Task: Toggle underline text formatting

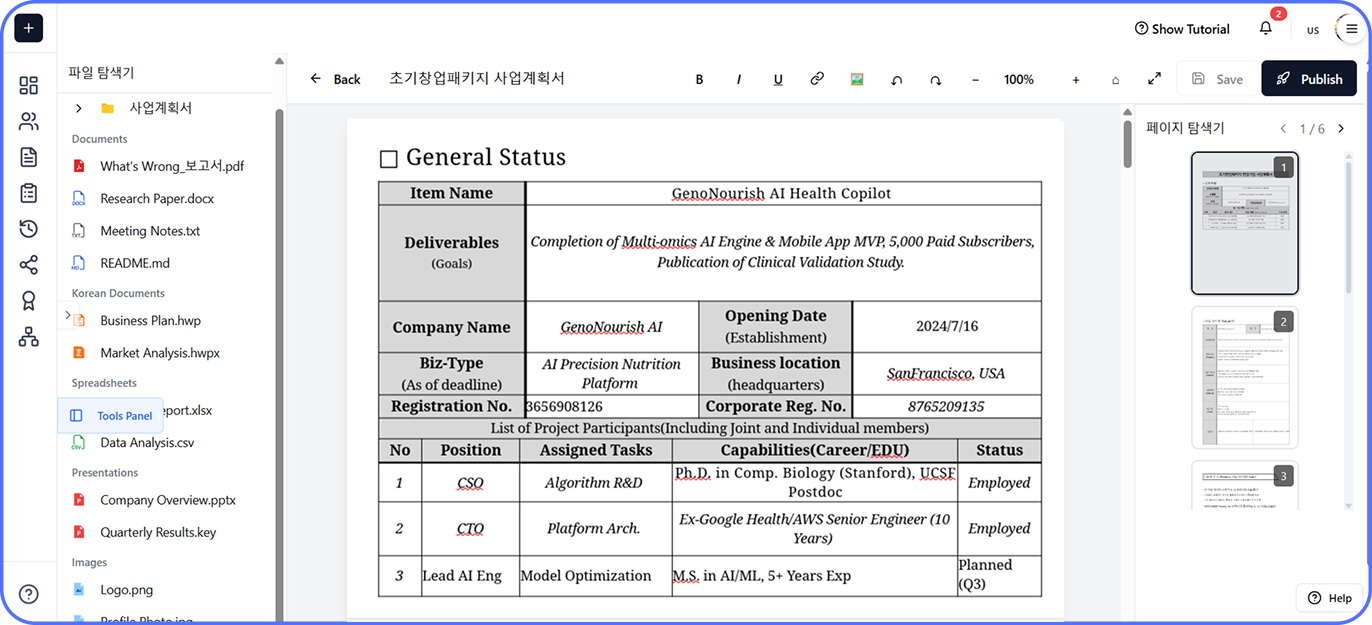Action: [x=778, y=80]
